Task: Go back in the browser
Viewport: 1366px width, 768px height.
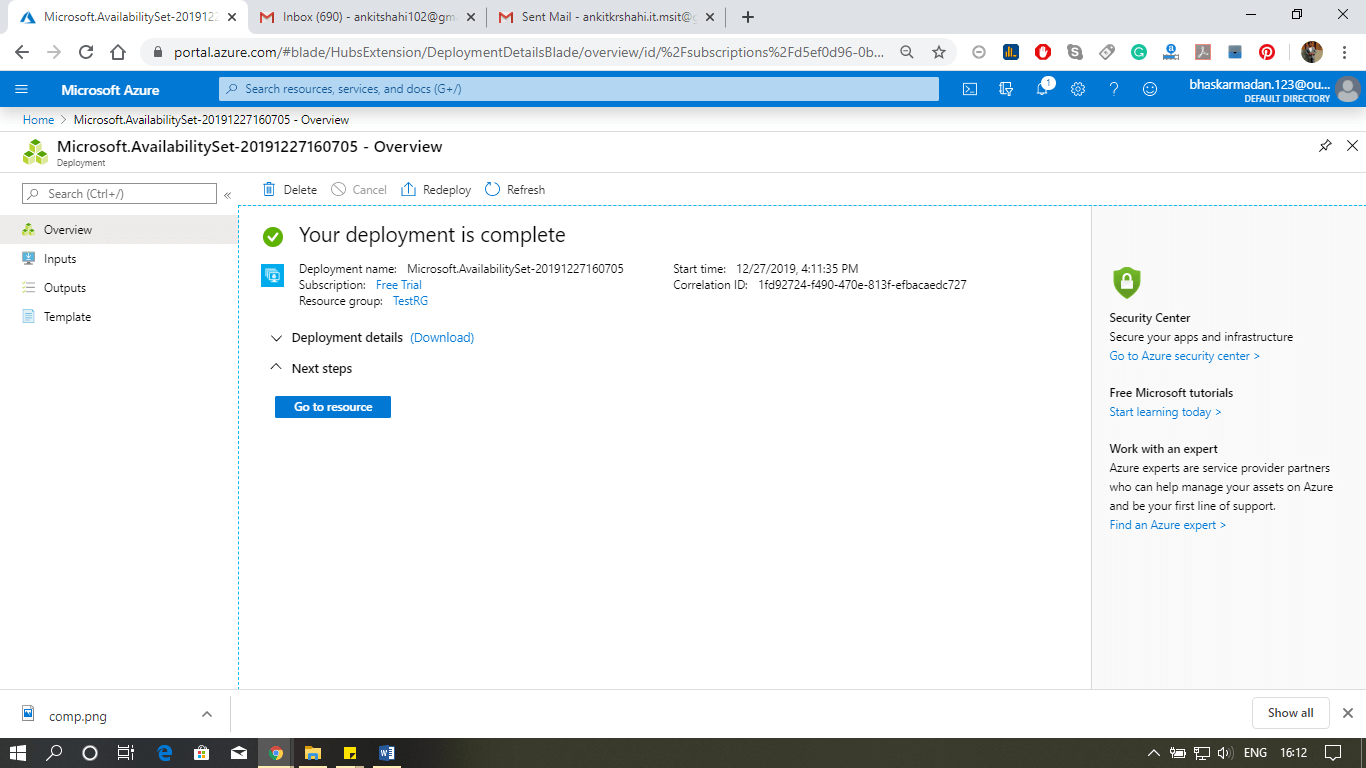Action: coord(22,52)
